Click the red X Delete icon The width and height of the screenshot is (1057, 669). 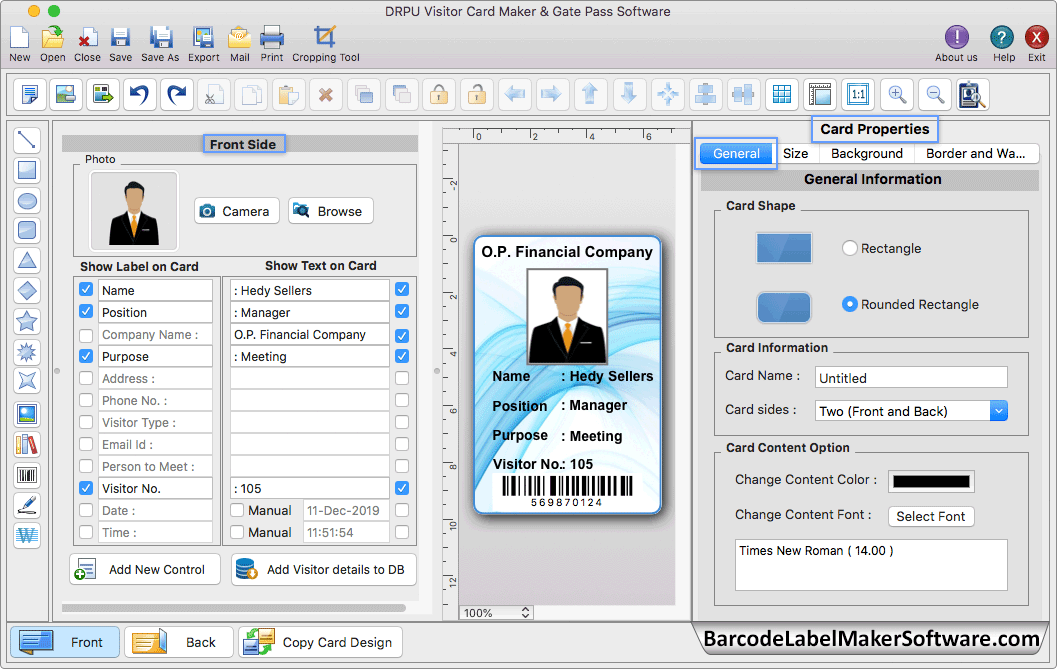point(326,94)
